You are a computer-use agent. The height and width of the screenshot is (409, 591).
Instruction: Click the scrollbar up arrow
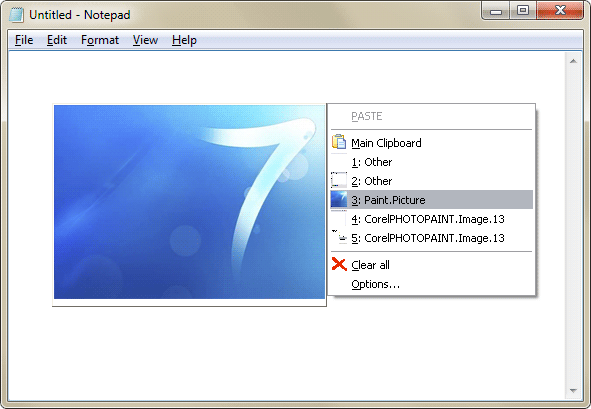coord(573,61)
